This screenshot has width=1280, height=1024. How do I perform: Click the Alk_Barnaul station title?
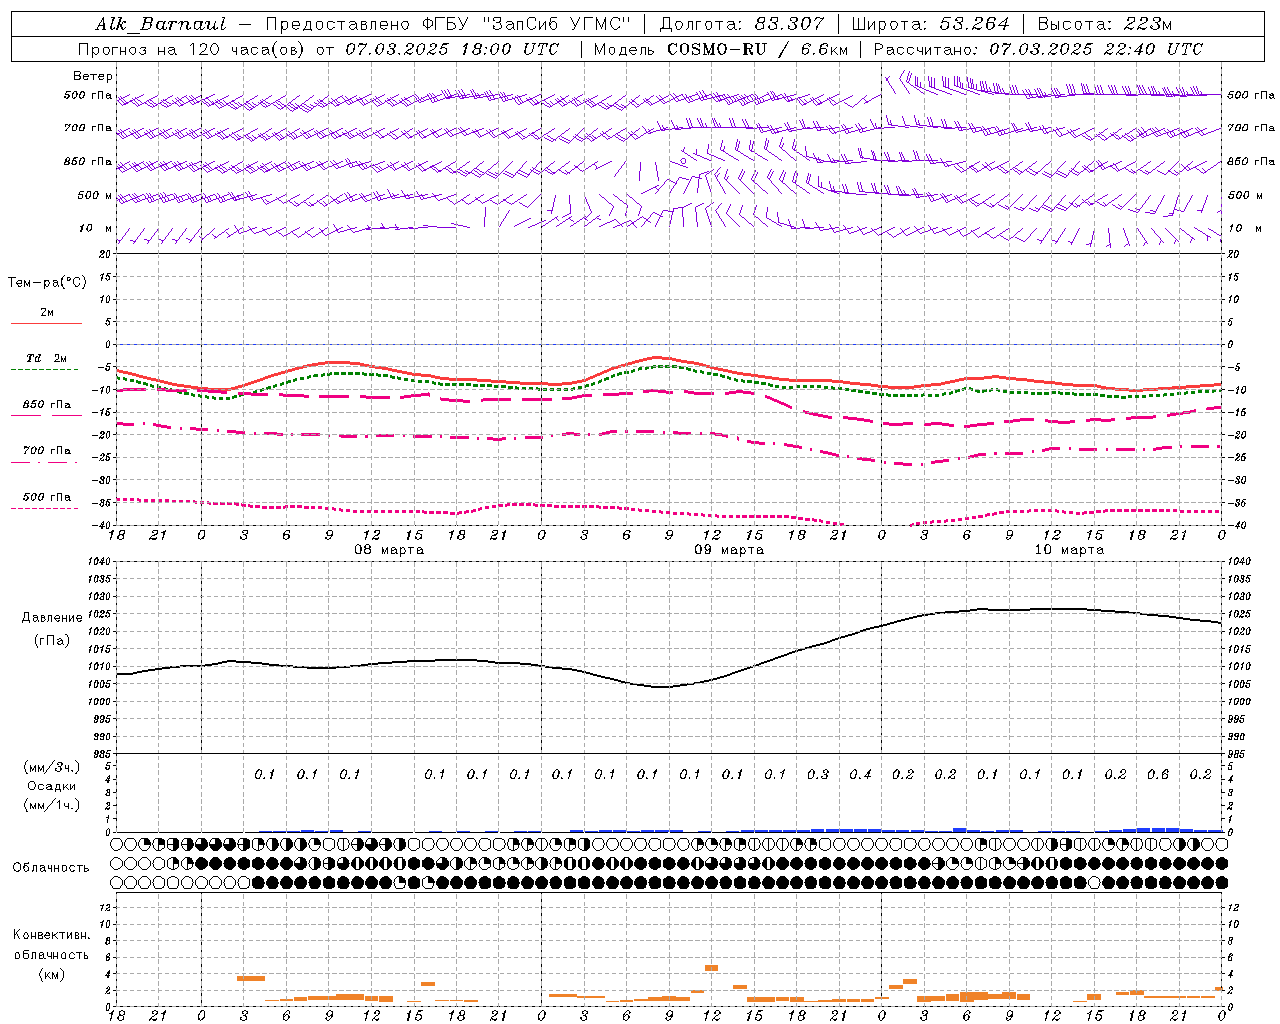click(161, 24)
